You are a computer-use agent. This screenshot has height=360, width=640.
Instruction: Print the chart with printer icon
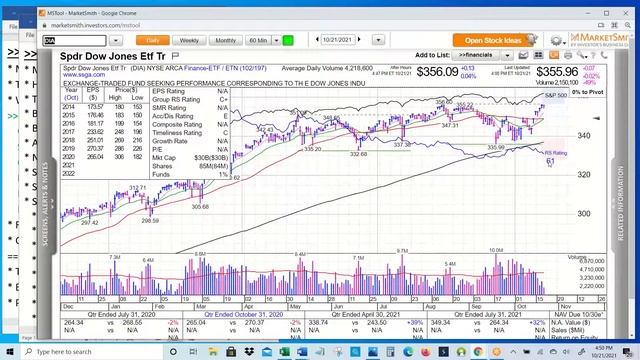[568, 55]
